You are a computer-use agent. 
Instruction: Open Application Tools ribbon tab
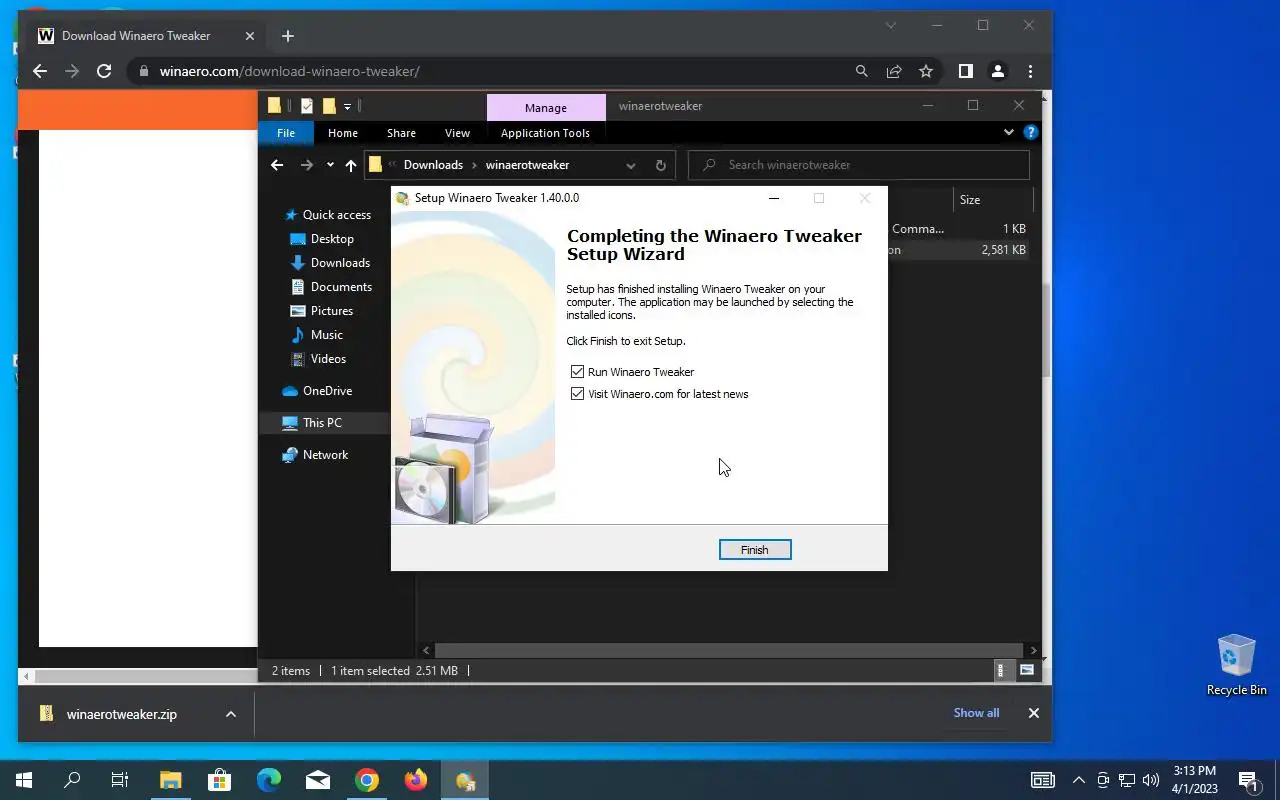click(545, 133)
